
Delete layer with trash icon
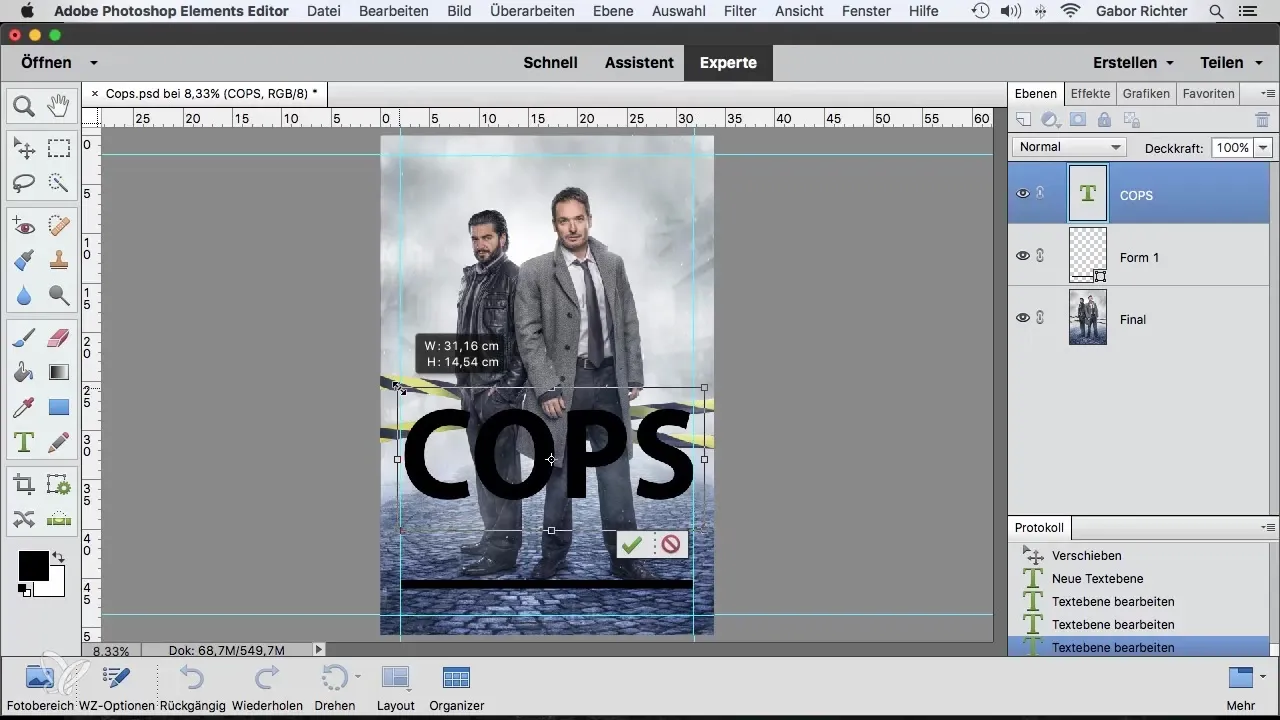click(1262, 120)
